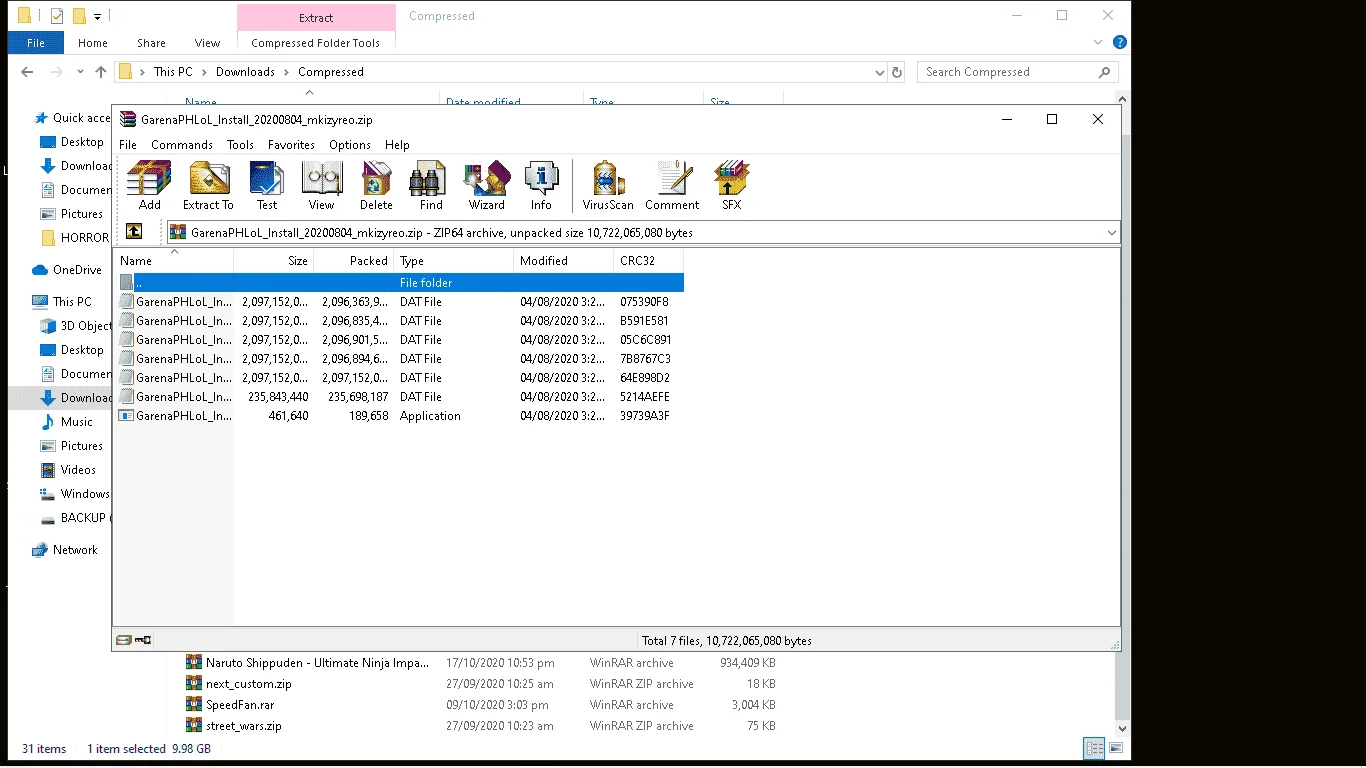Image resolution: width=1366 pixels, height=768 pixels.
Task: Switch Explorer to details view icon
Action: click(1094, 748)
